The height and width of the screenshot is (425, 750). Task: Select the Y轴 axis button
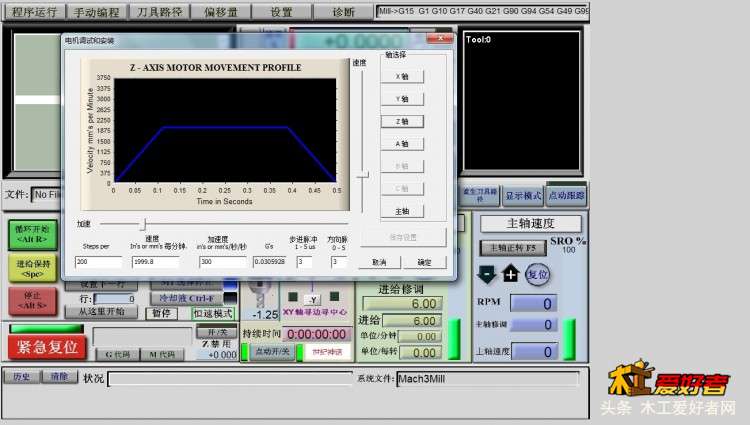coord(402,99)
